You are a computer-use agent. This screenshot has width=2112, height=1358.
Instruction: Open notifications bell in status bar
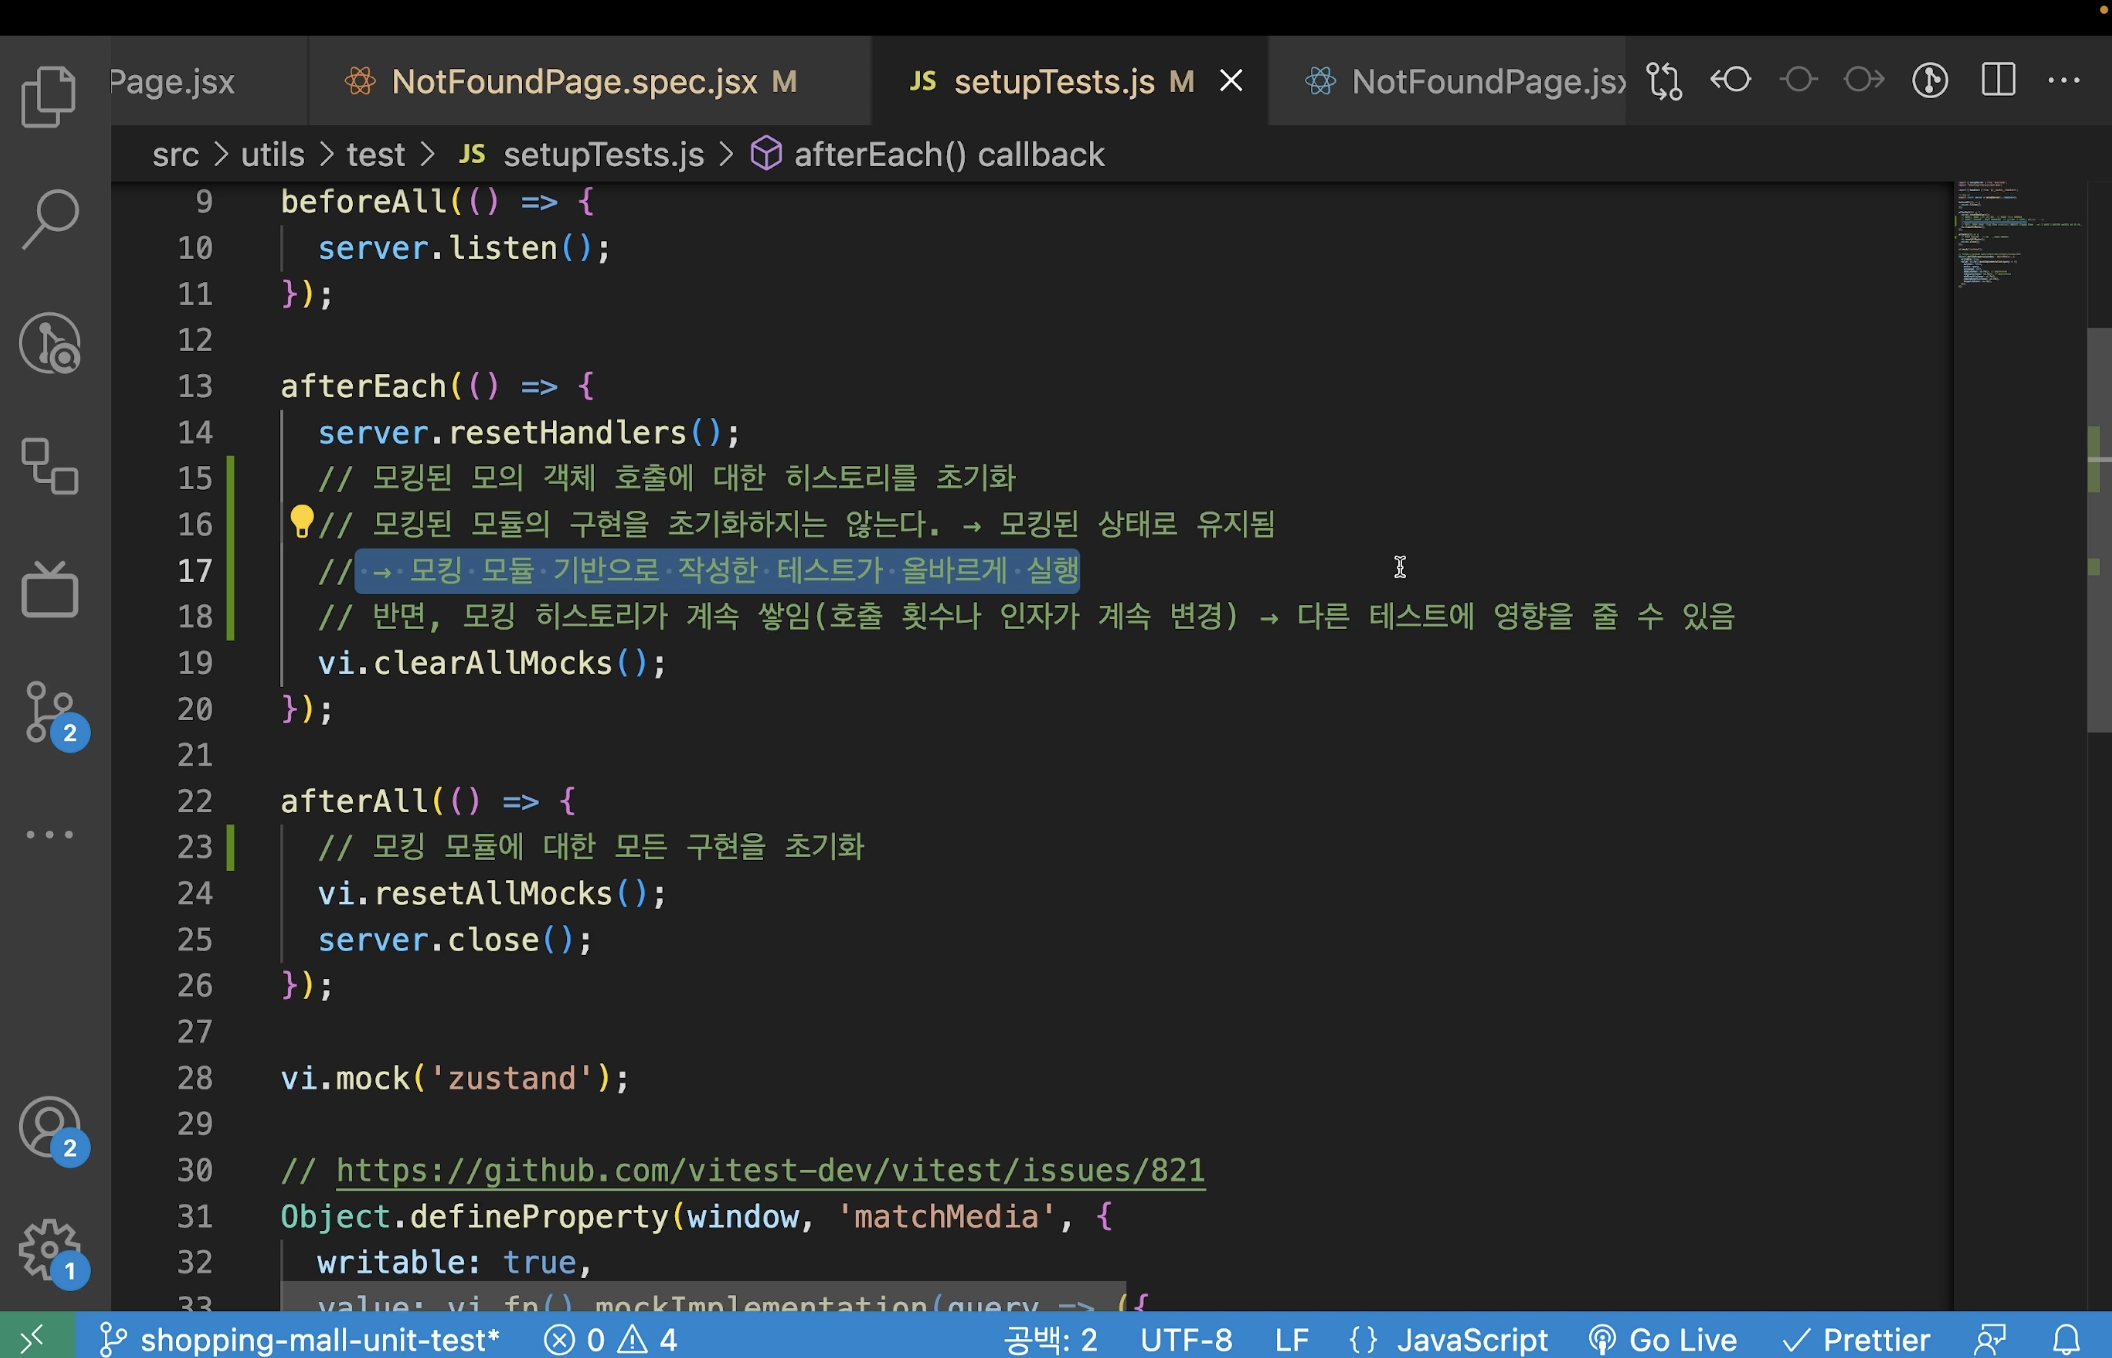[2066, 1339]
